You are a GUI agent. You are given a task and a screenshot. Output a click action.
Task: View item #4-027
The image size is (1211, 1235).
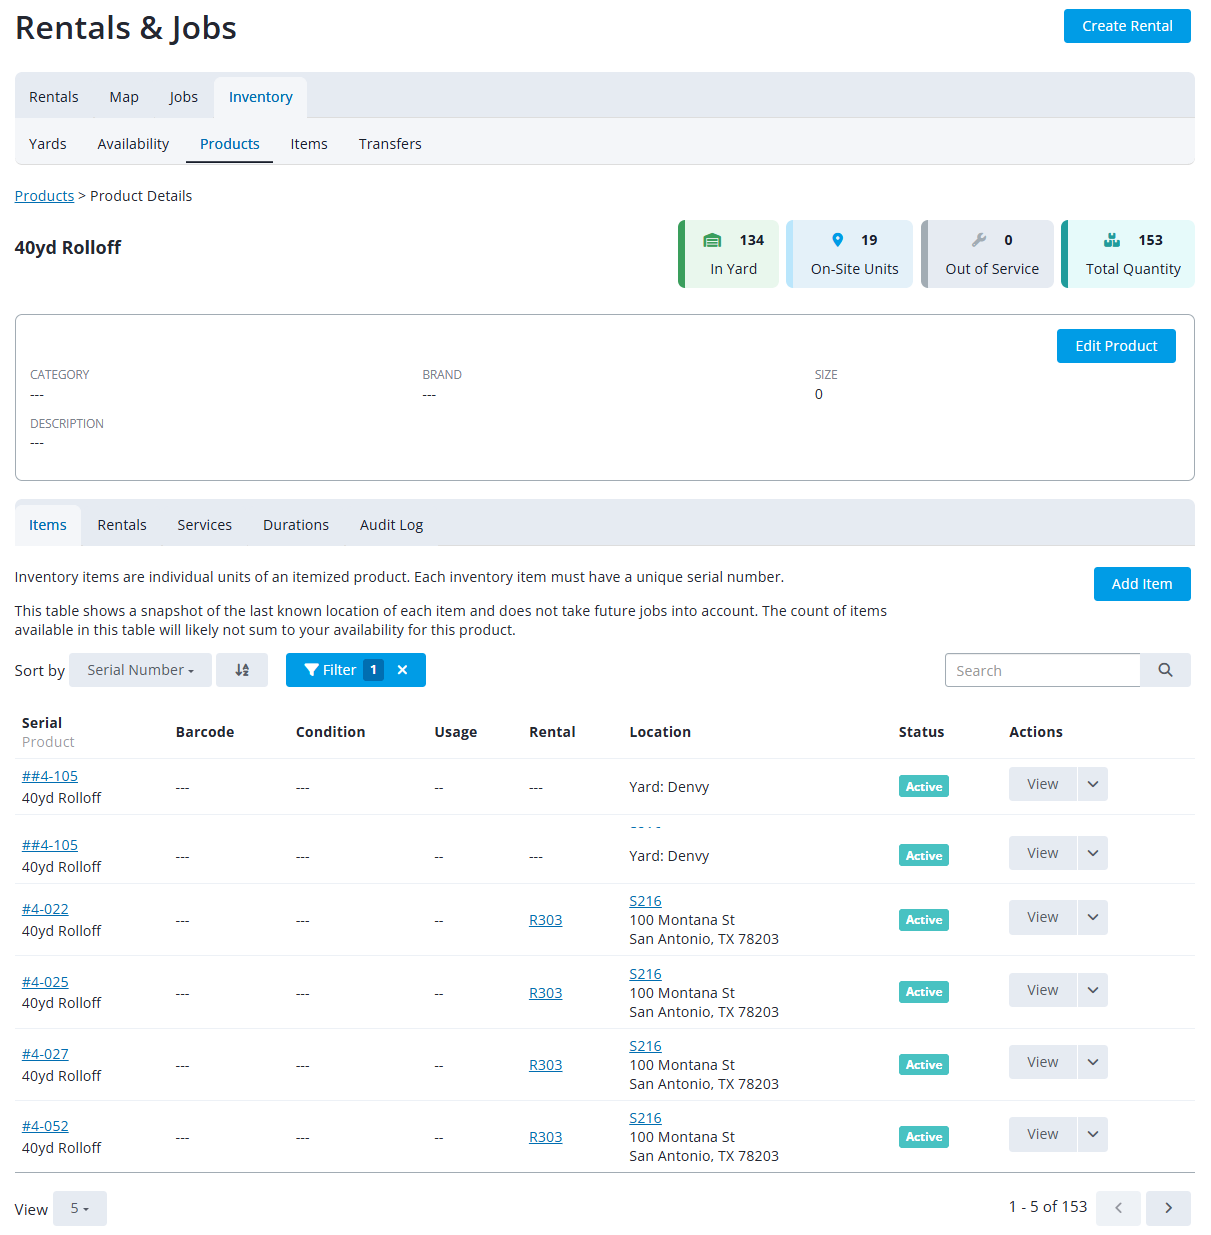coord(1042,1062)
